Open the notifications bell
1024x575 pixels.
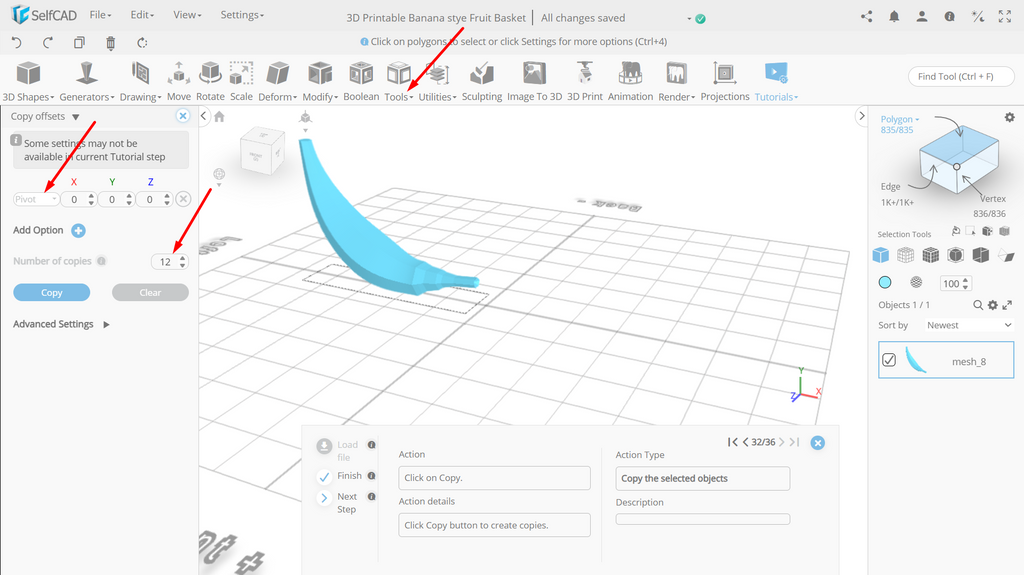pos(894,17)
